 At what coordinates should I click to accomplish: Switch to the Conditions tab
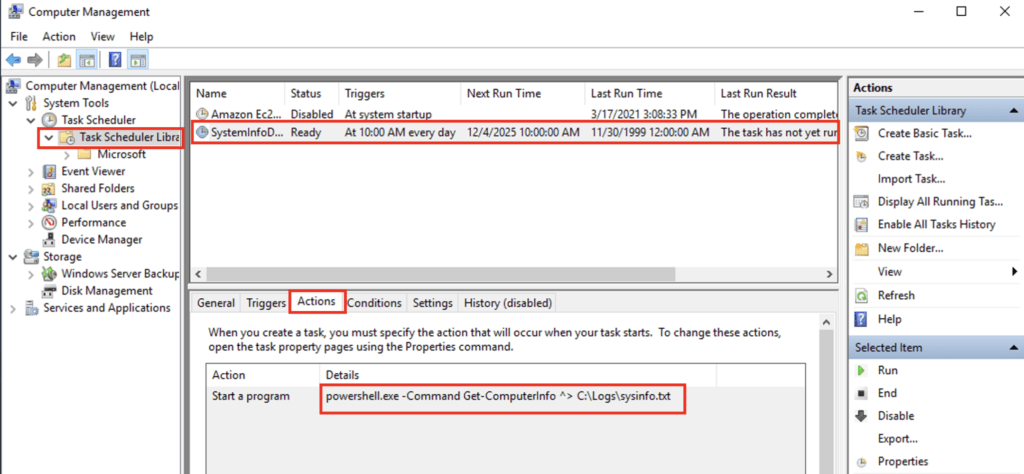coord(374,303)
